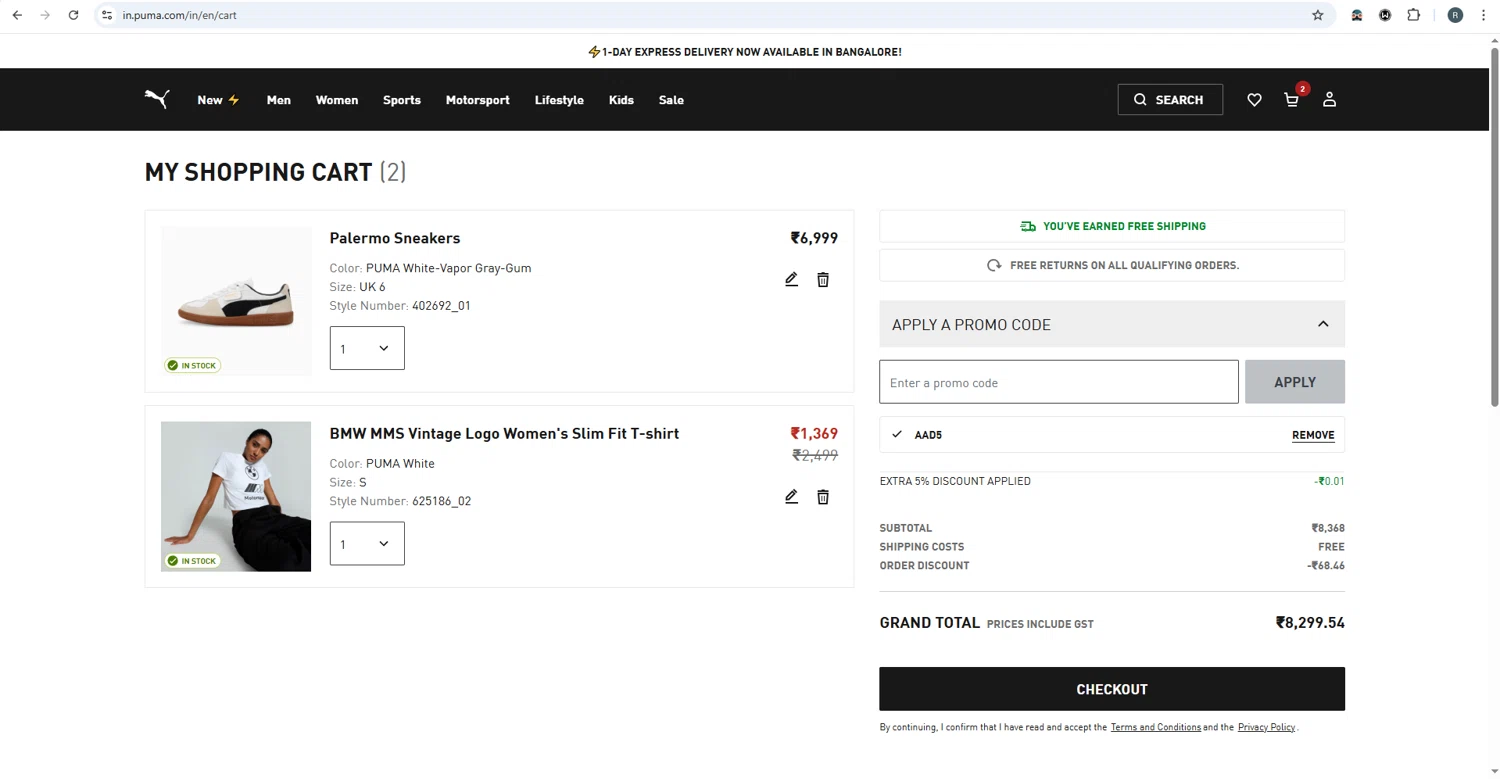
Task: Click the PUMA logo icon
Action: point(157,99)
